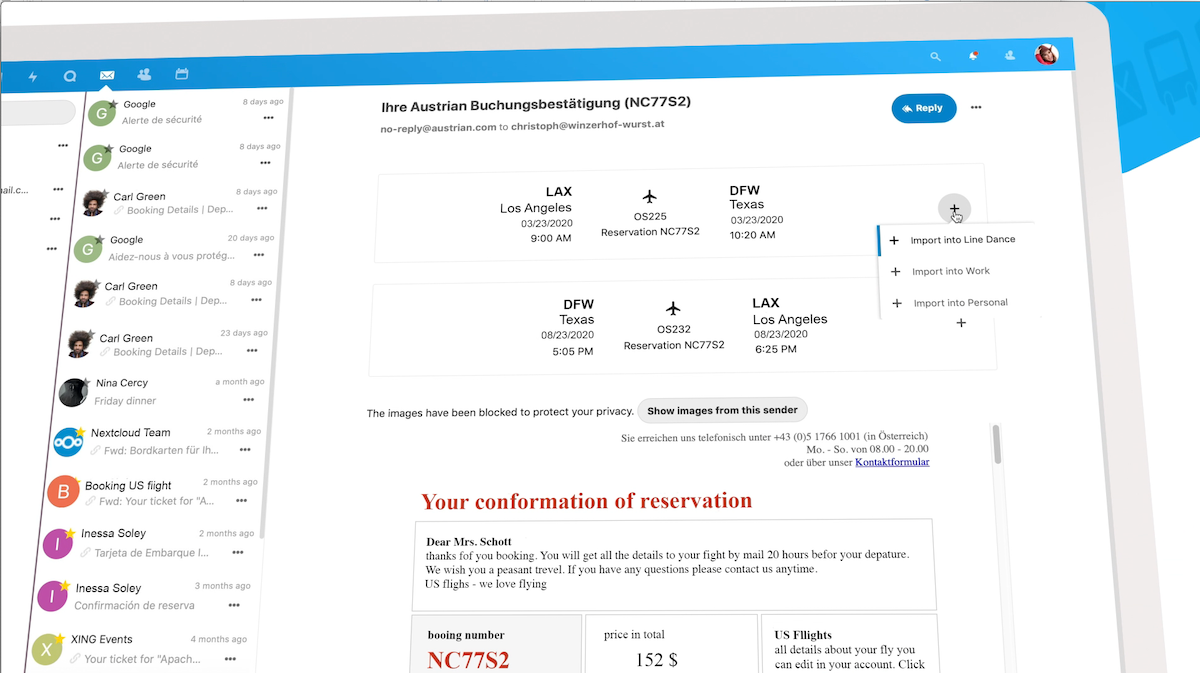Click recipient christoph@winzerhof-wurst.at
The width and height of the screenshot is (1200, 673).
pyautogui.click(x=588, y=125)
